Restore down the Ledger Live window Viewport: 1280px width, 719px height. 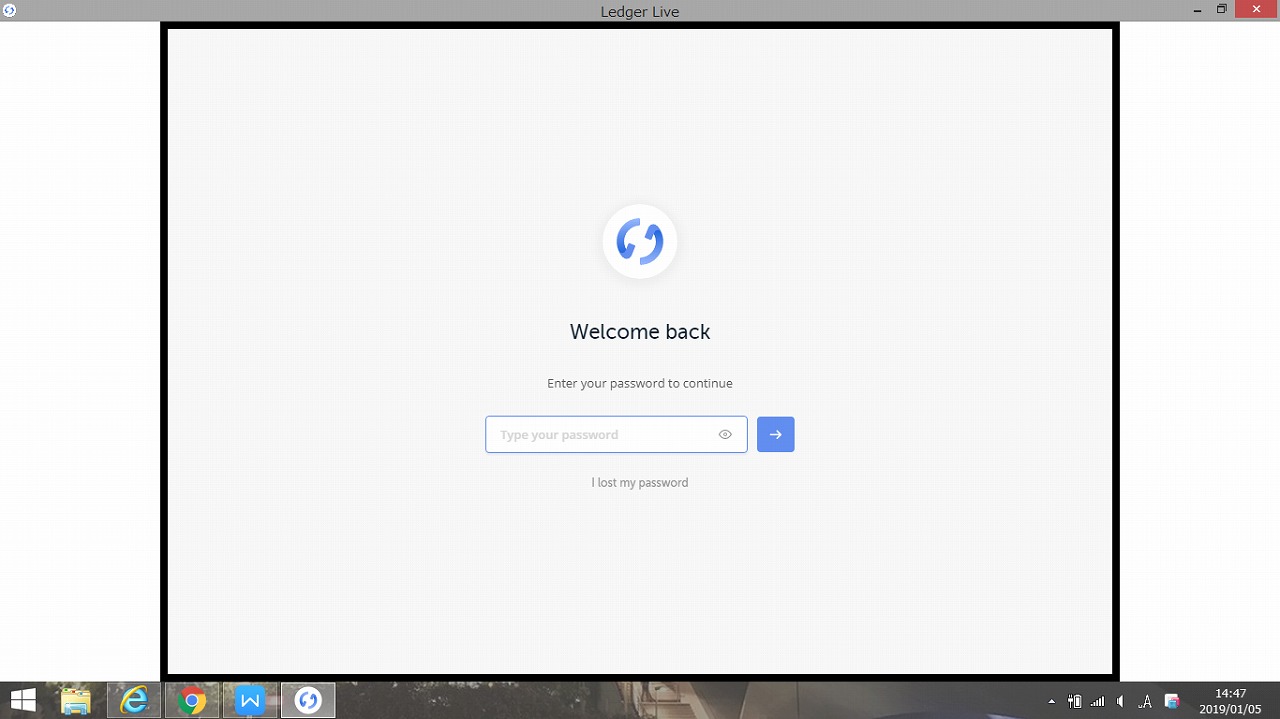1221,10
